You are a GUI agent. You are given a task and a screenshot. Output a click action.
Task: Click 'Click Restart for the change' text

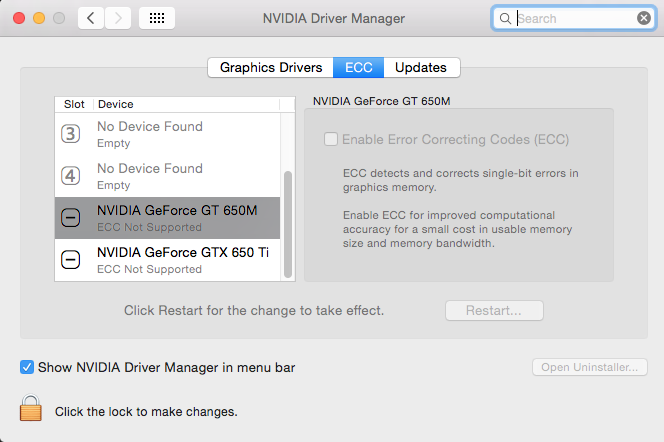pyautogui.click(x=254, y=310)
